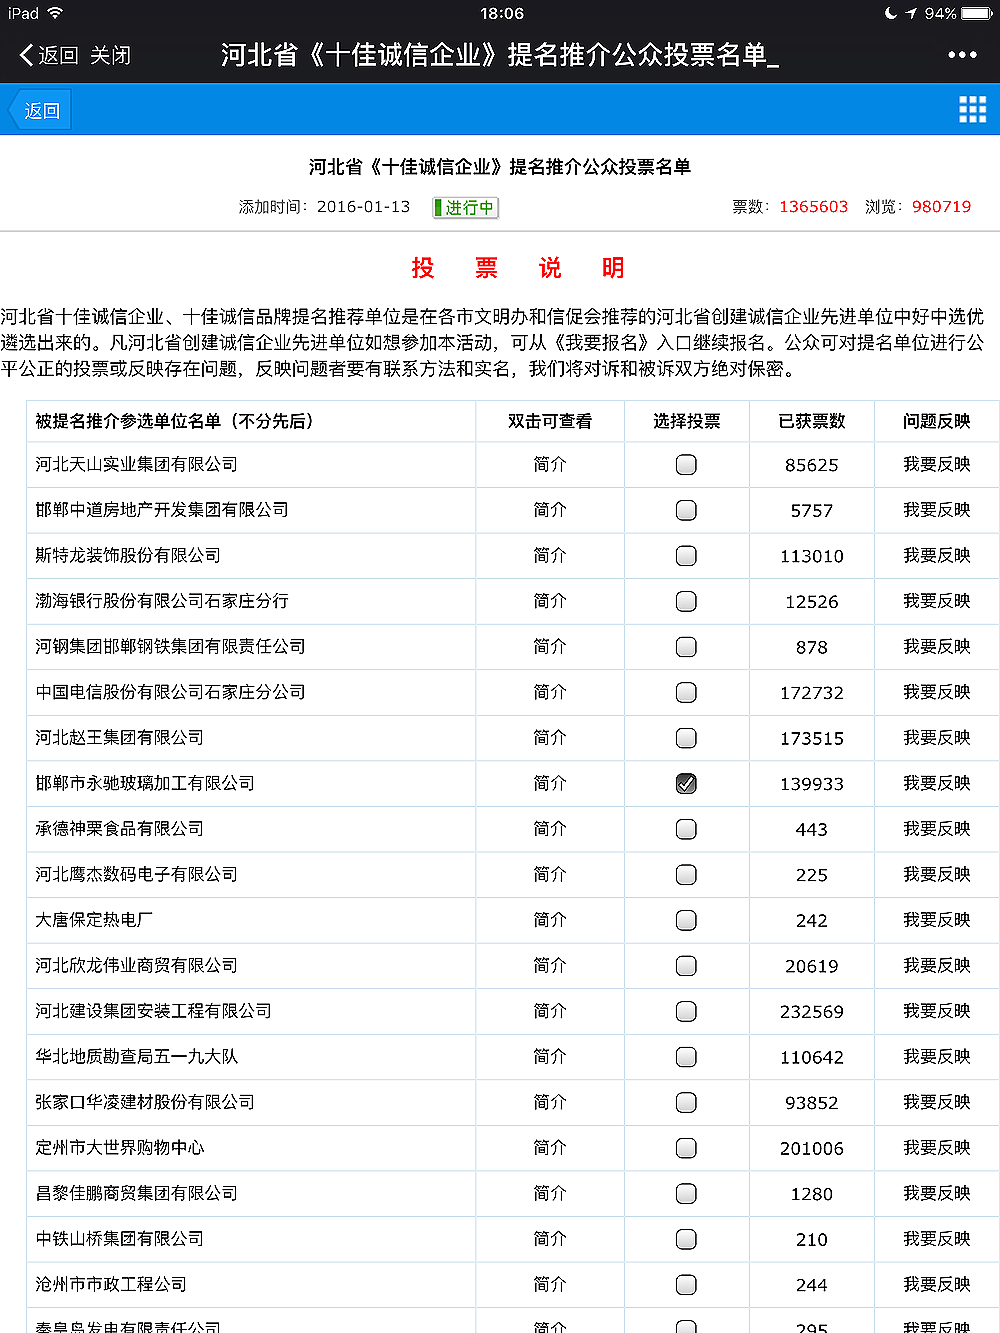
Task: Select vote checkbox for 斯特龙装饰股份有限公司
Action: [x=686, y=556]
